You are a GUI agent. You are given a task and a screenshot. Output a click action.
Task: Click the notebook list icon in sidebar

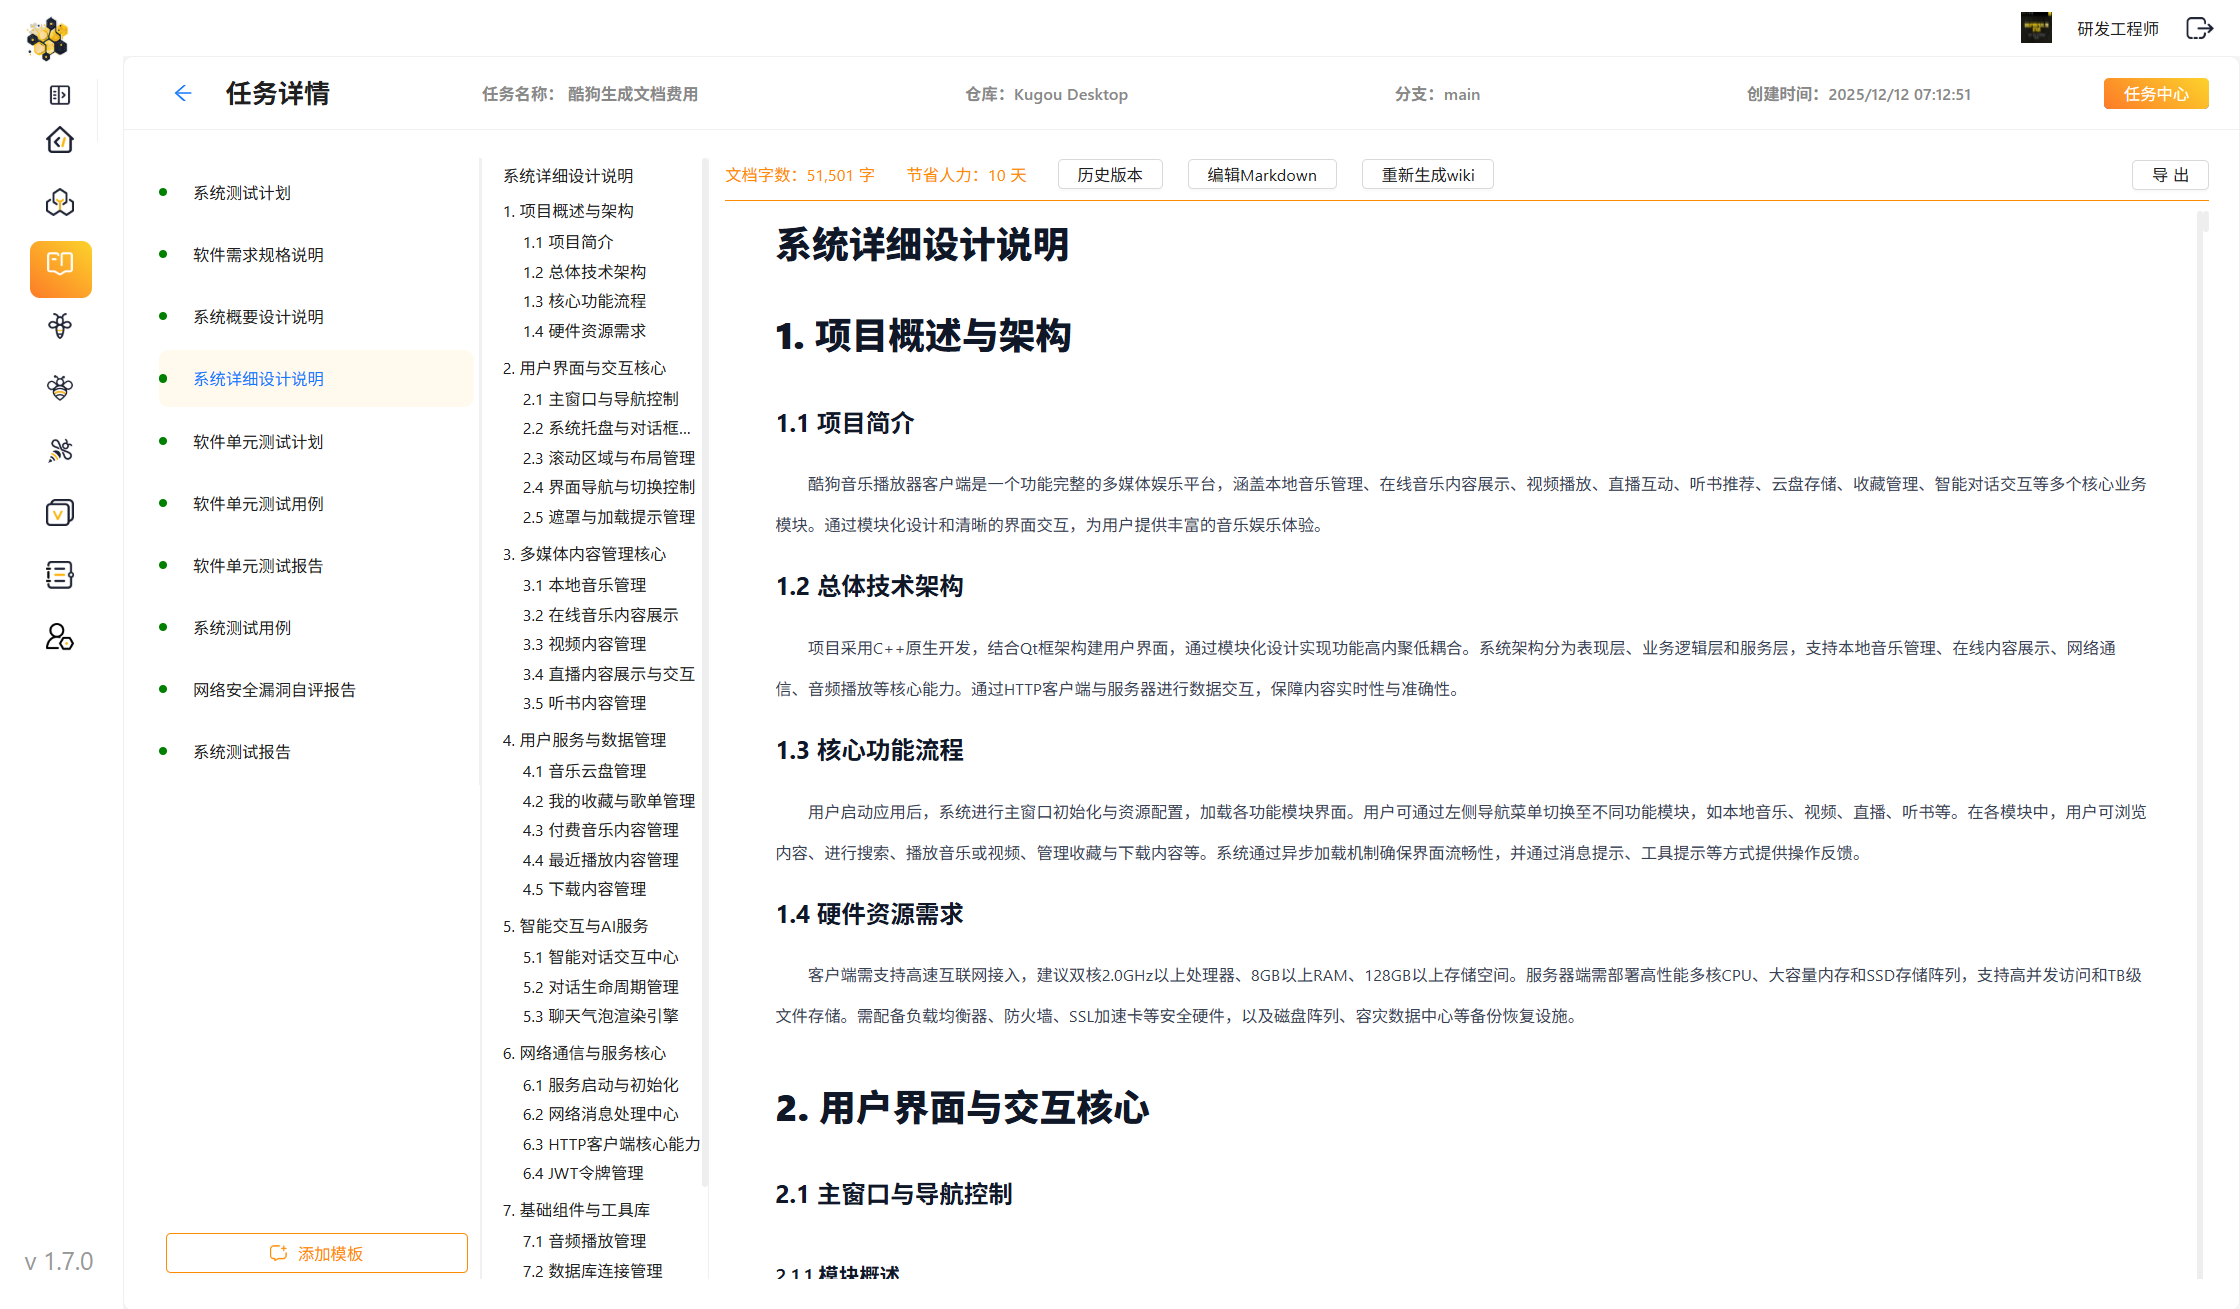60,575
